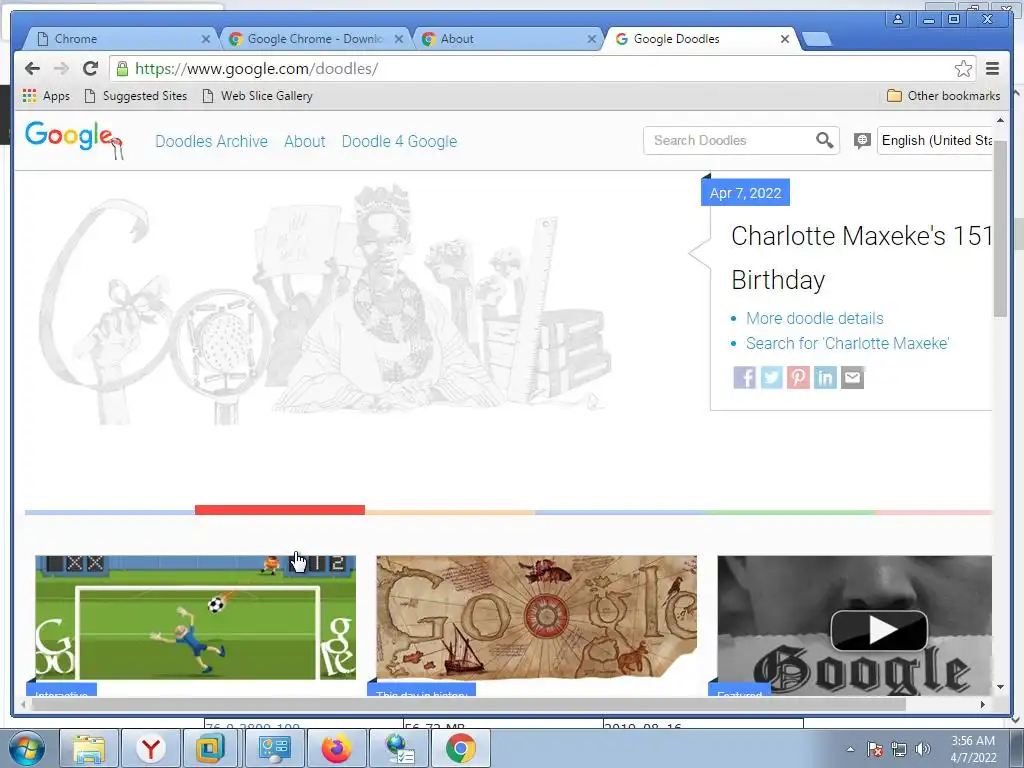Open the Windows Start menu
1024x768 pixels.
(26, 748)
